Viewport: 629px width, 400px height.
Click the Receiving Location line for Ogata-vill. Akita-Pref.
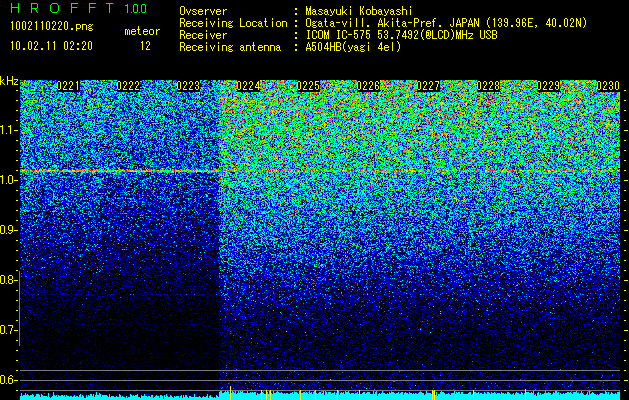pyautogui.click(x=446, y=23)
